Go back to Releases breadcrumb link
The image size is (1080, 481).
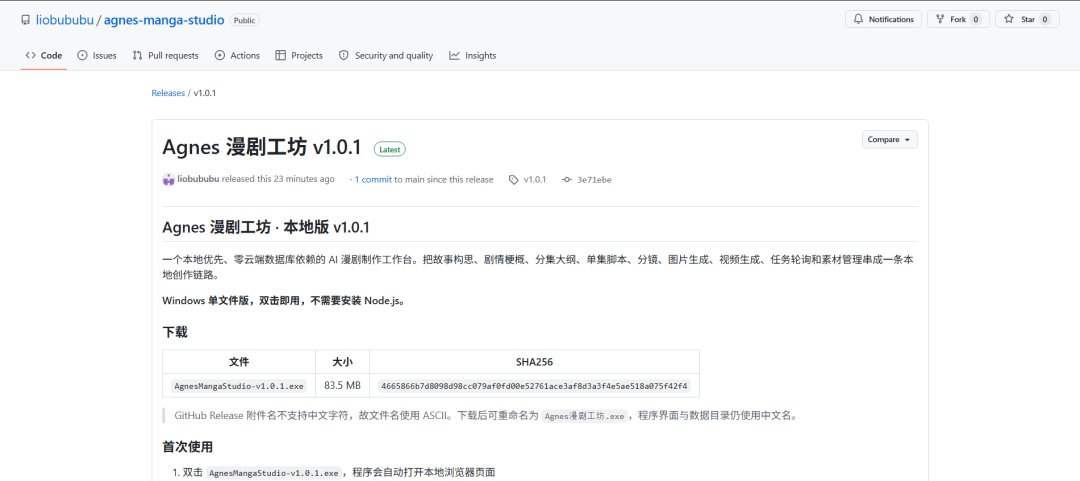click(168, 92)
